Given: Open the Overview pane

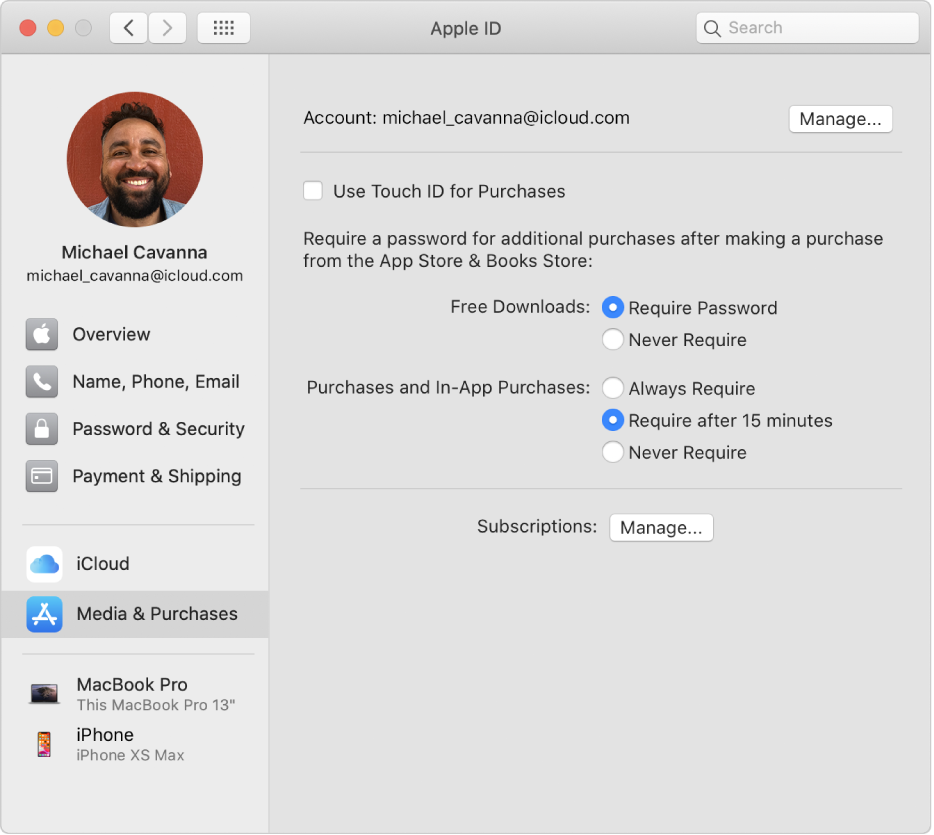Looking at the screenshot, I should pos(135,334).
